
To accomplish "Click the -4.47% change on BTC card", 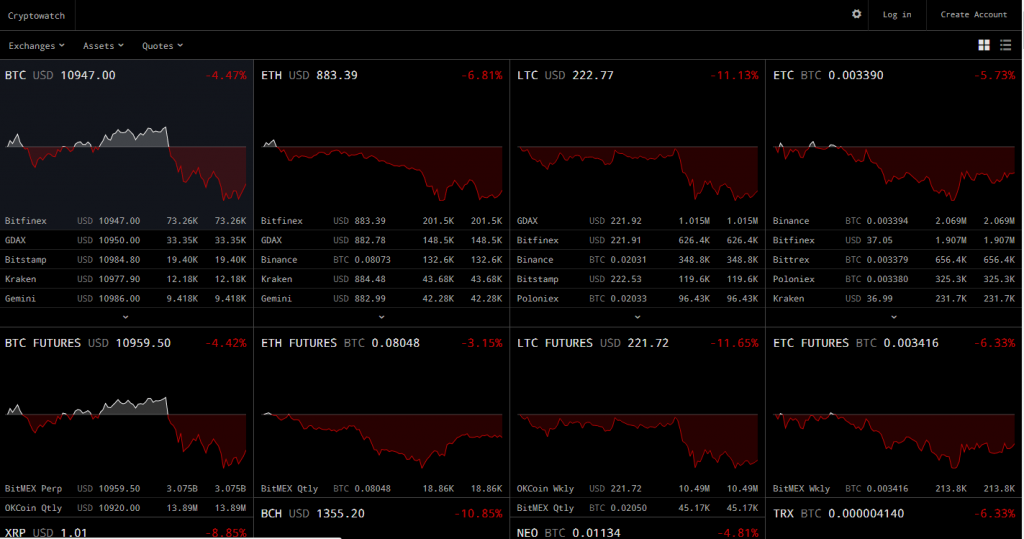I will point(226,75).
